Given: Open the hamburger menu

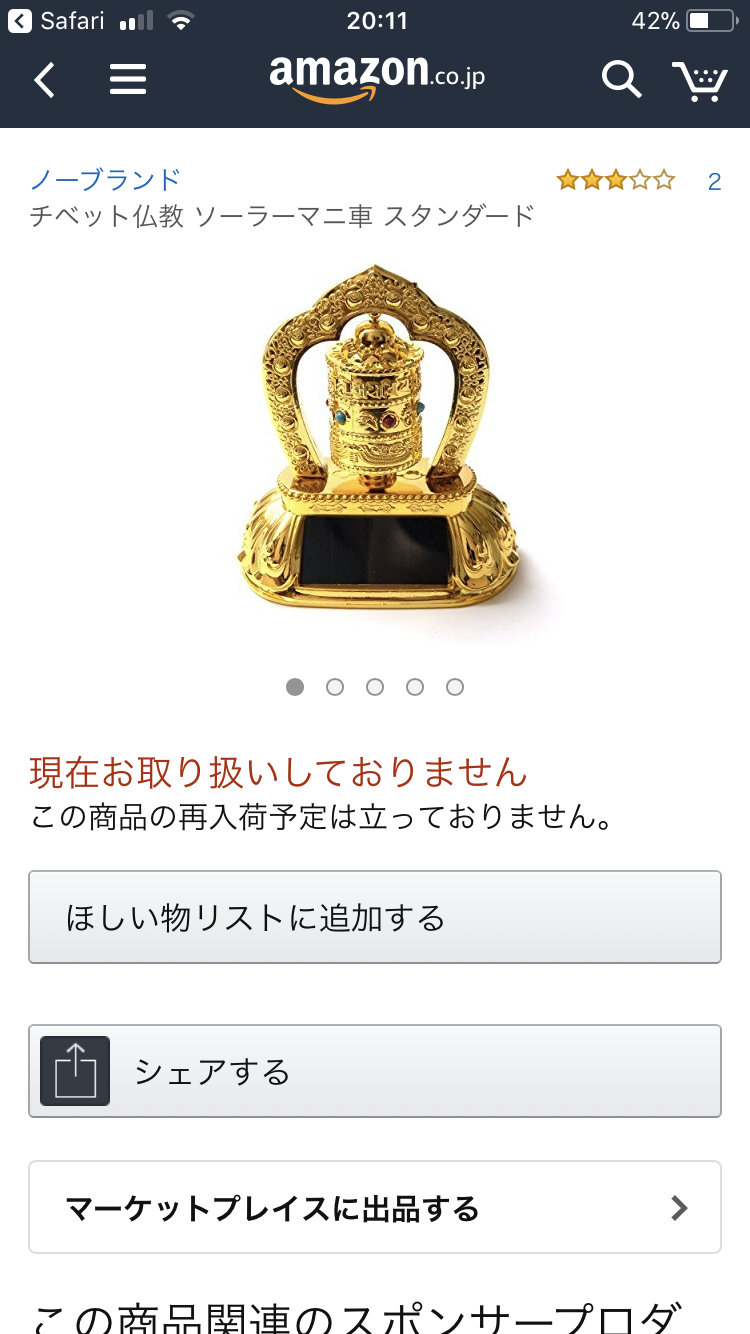Looking at the screenshot, I should pyautogui.click(x=128, y=79).
